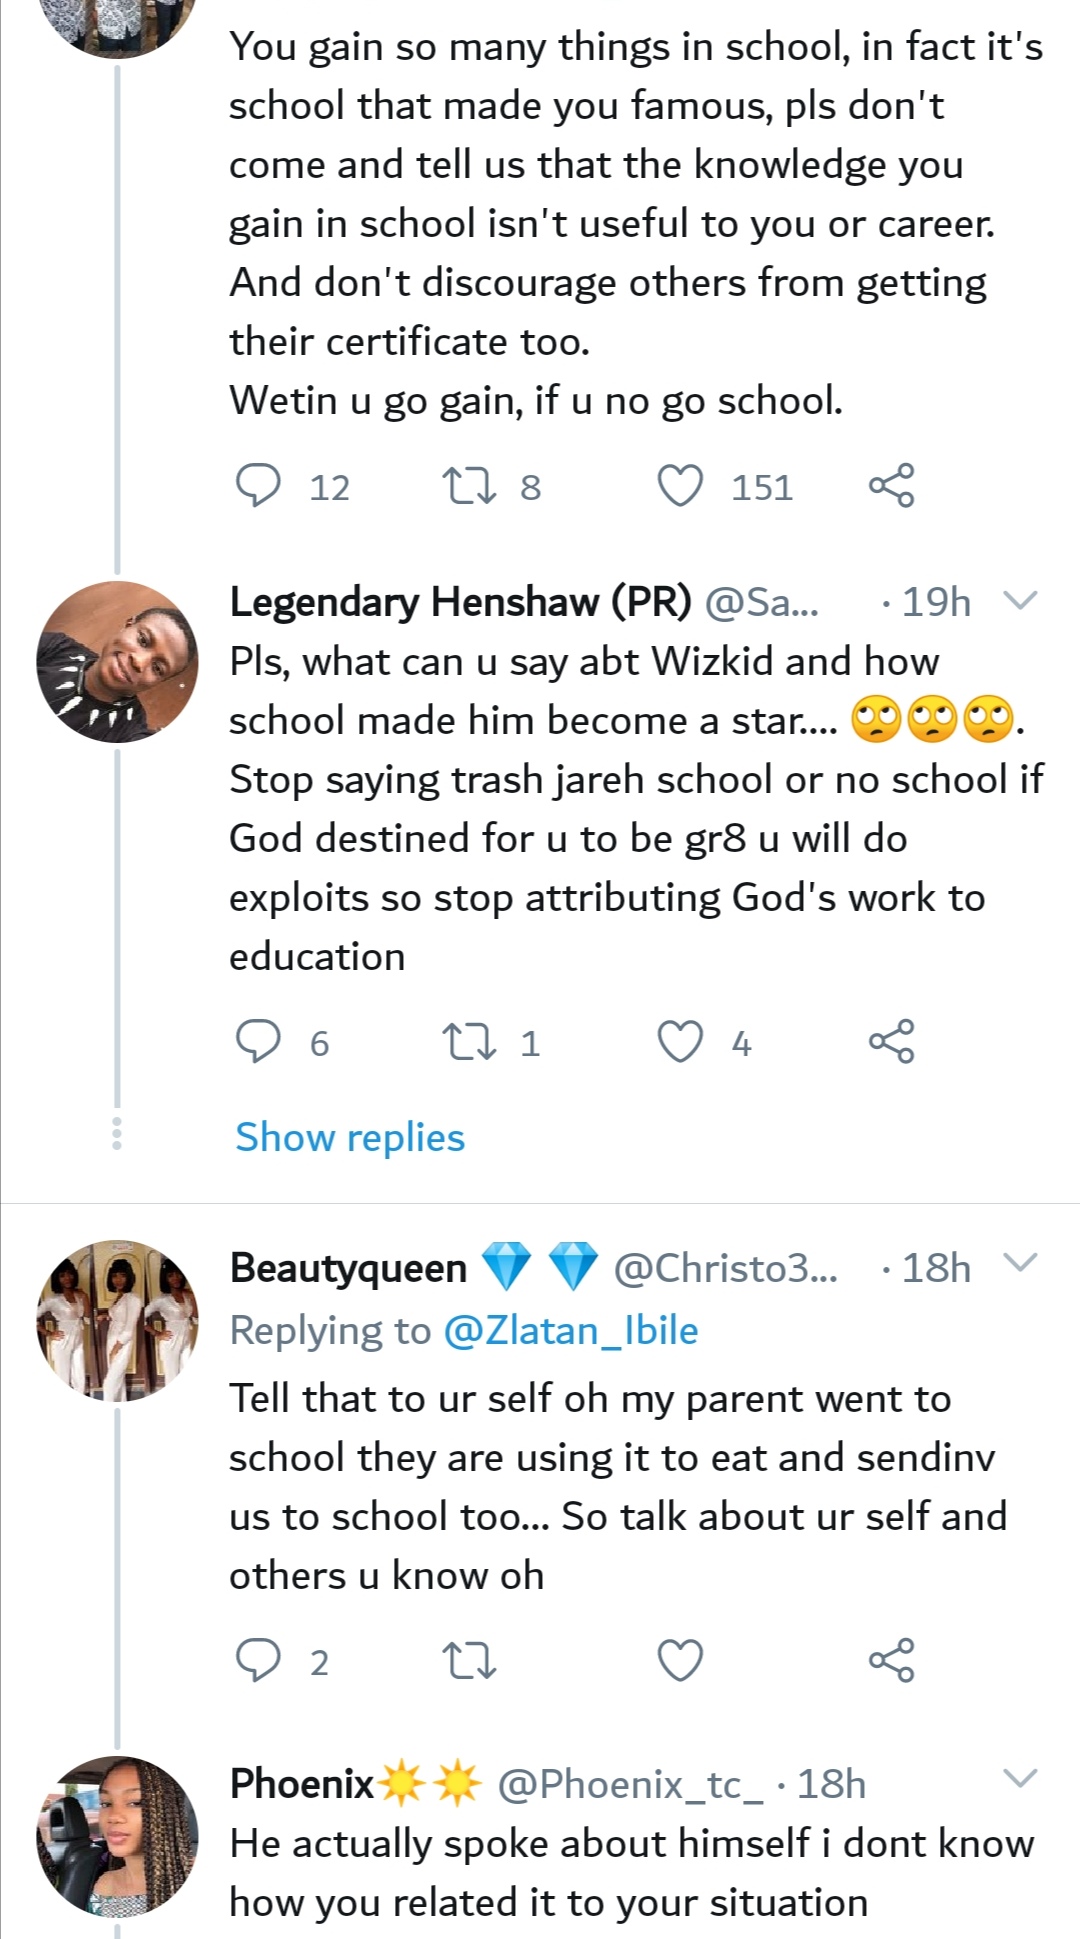Show replies under Legendary Henshaw's tweet
This screenshot has width=1080, height=1939.
tap(350, 1137)
